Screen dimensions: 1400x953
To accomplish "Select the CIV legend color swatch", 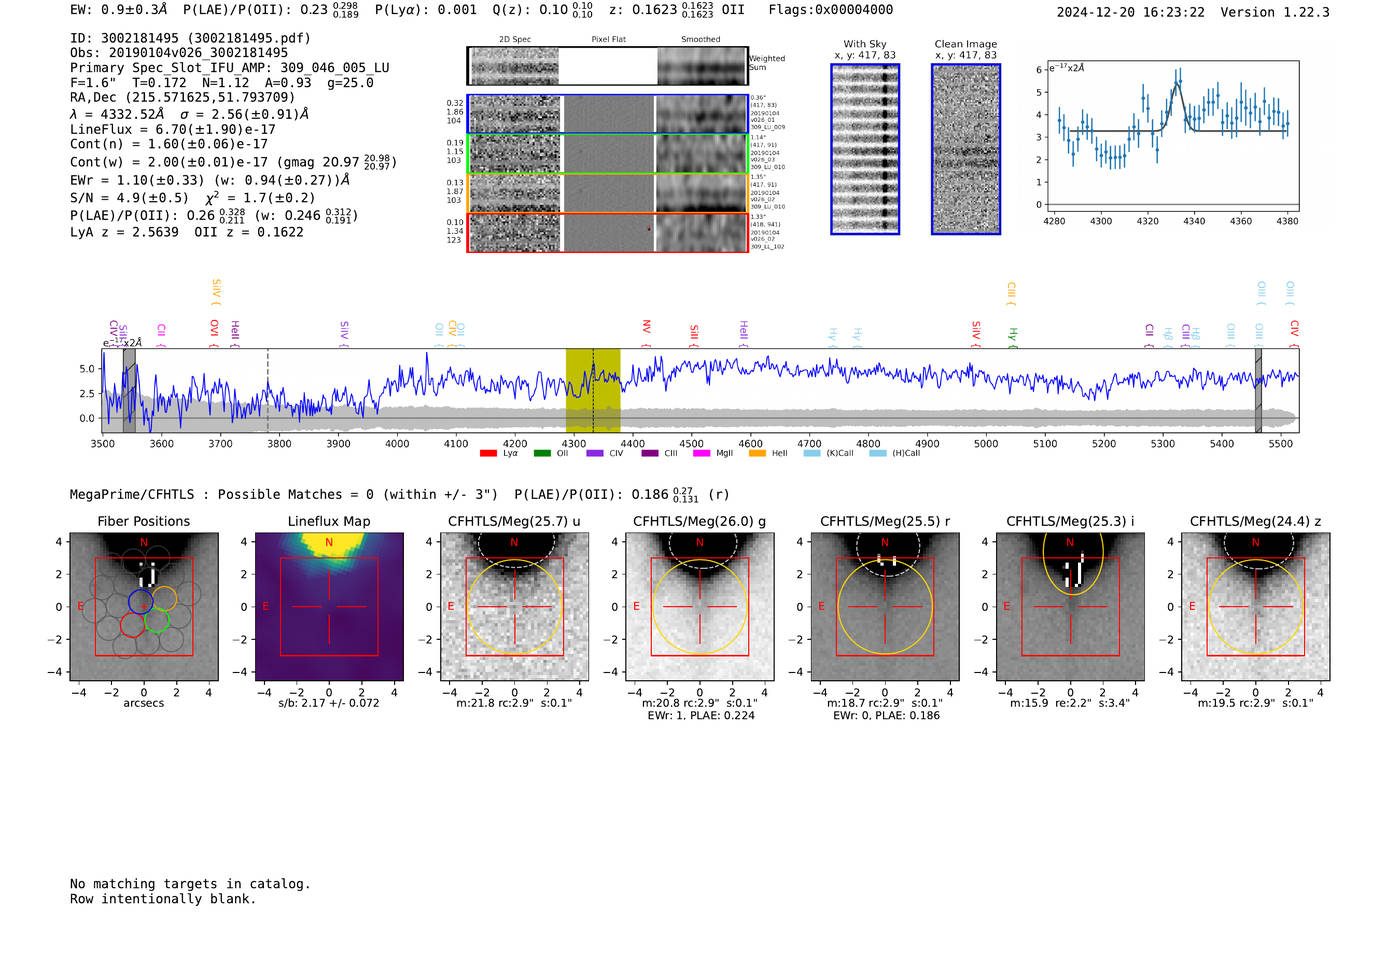I will click(595, 453).
